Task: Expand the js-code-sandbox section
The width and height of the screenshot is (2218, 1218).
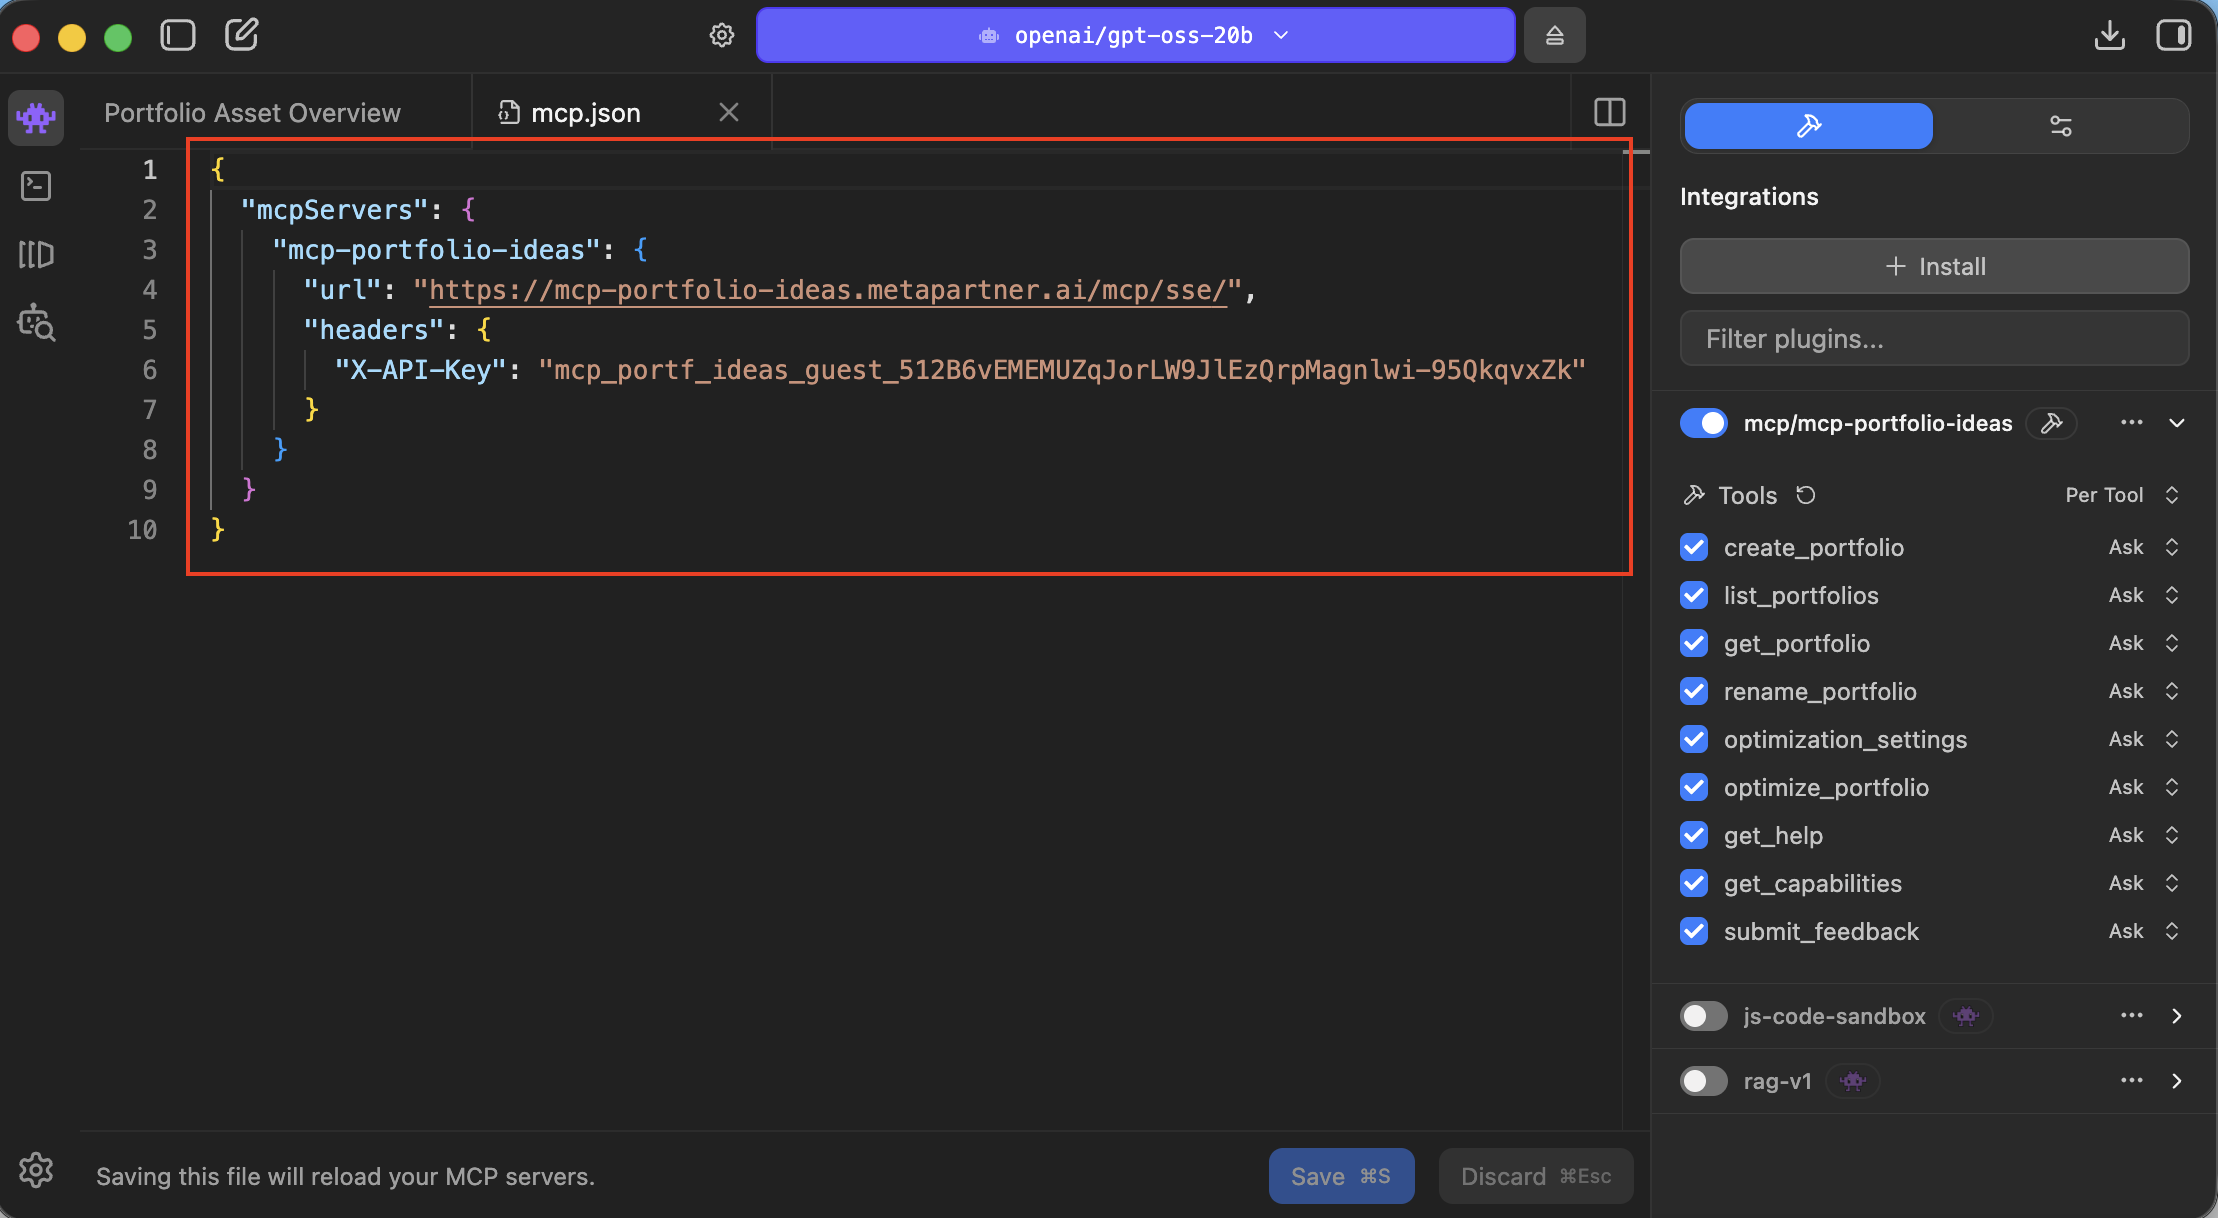Action: (x=2177, y=1016)
